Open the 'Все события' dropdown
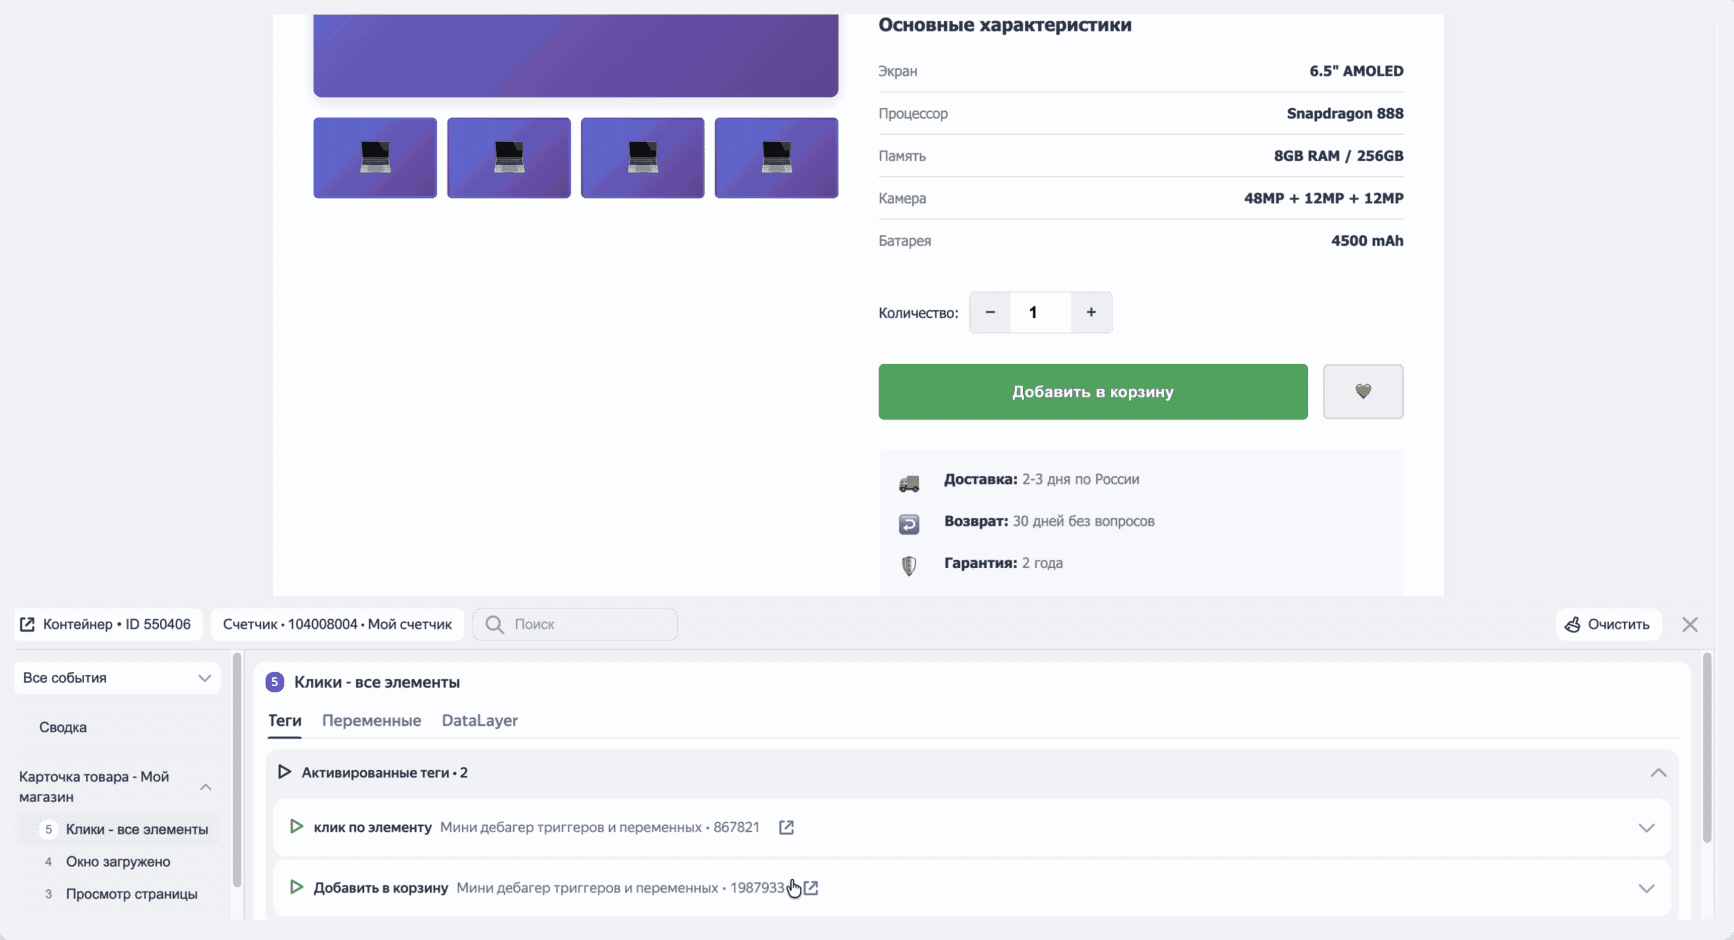The width and height of the screenshot is (1734, 940). pos(117,678)
